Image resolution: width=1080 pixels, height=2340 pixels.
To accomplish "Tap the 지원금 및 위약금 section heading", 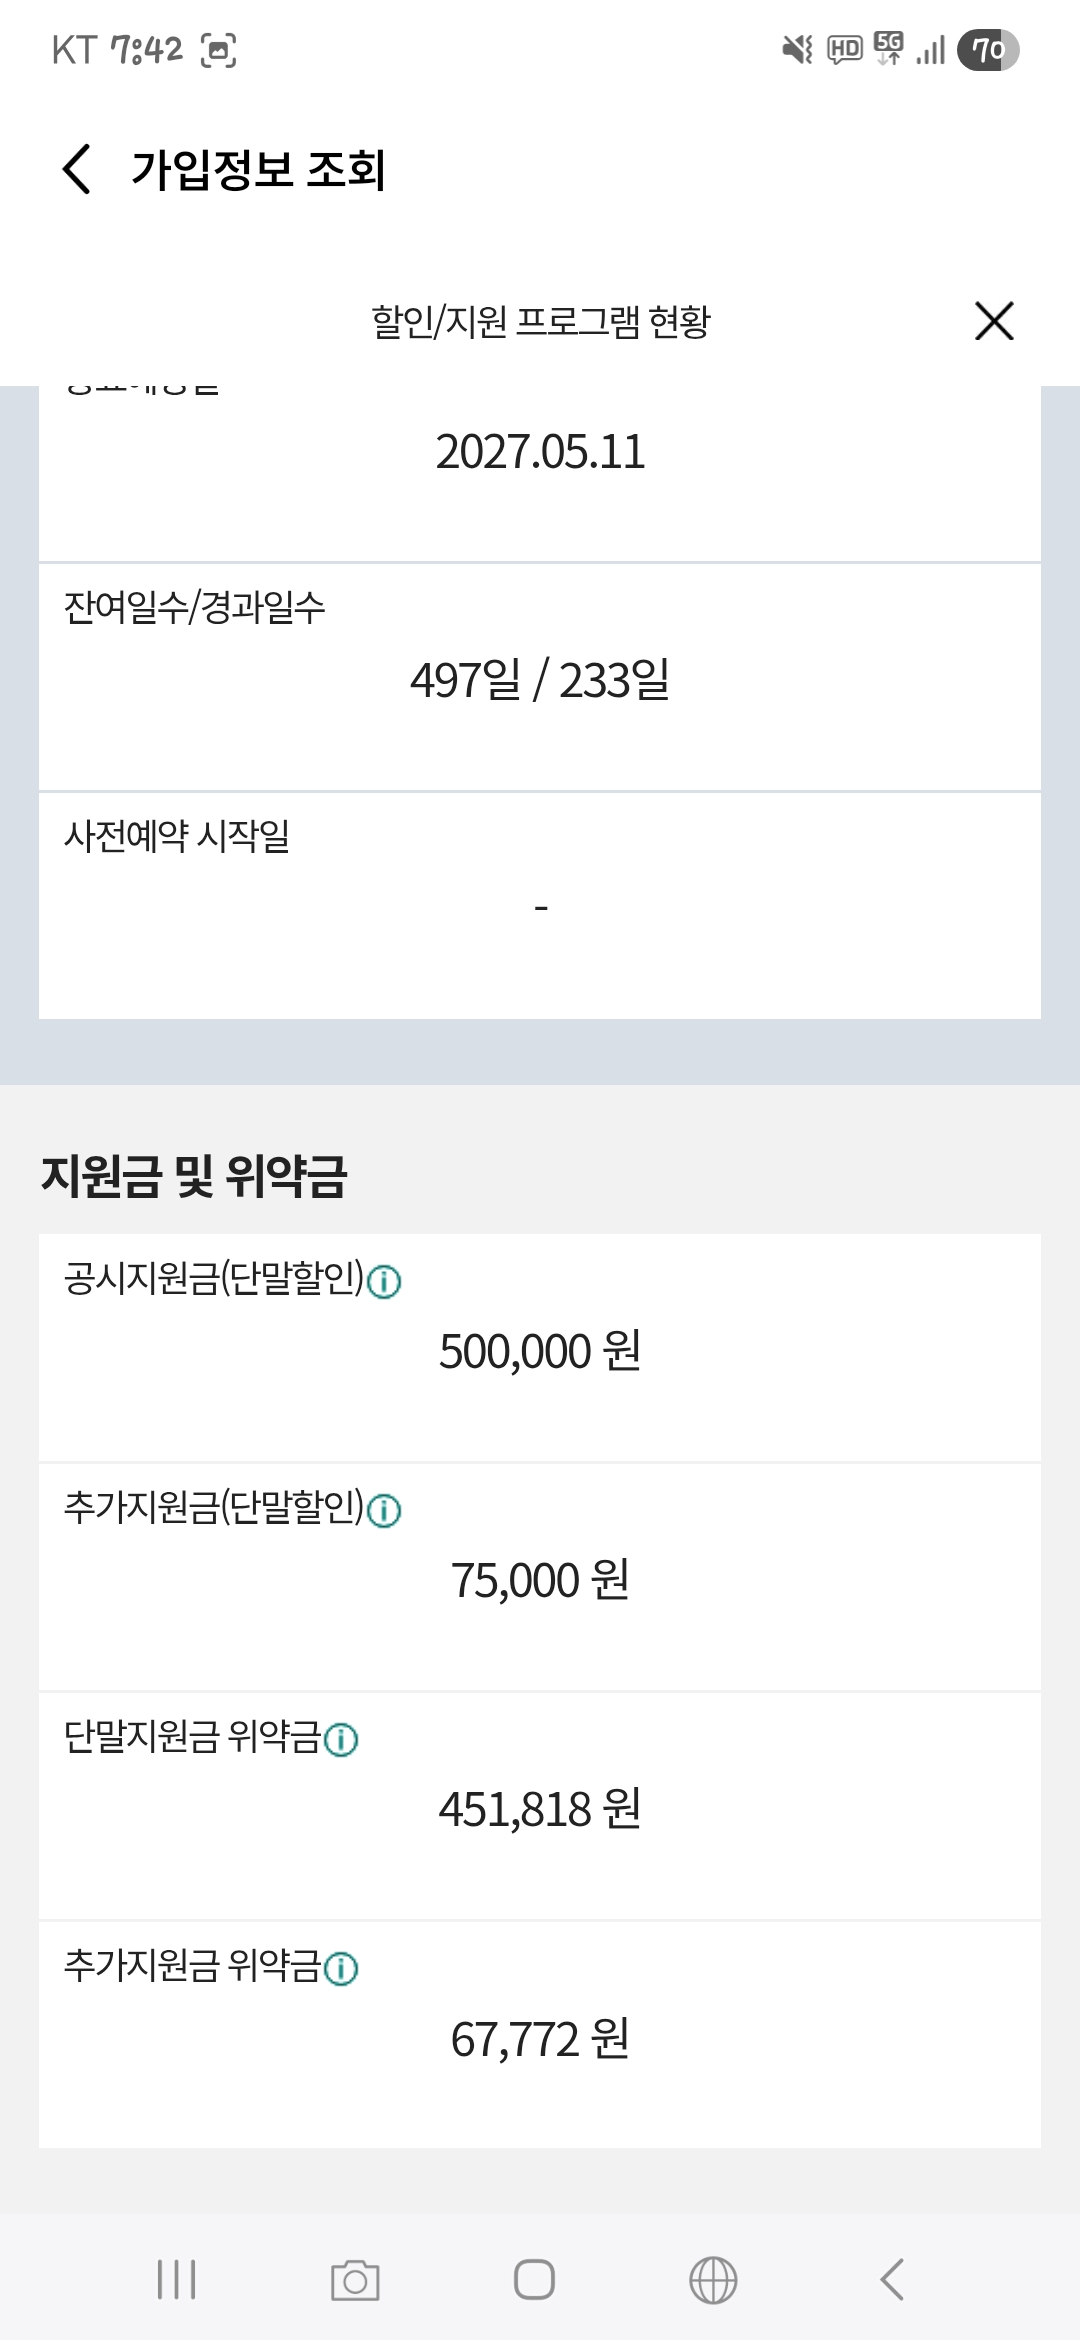I will point(194,1176).
